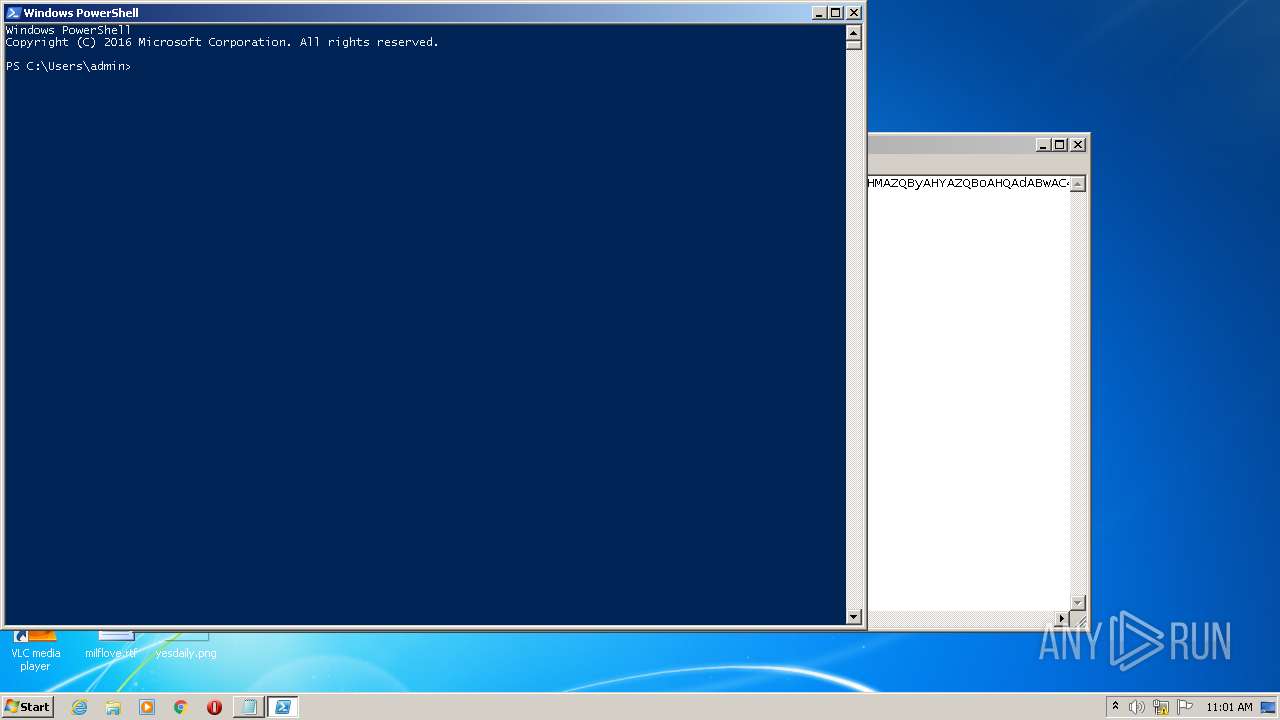Open the volume speaker tray icon

click(x=1137, y=707)
